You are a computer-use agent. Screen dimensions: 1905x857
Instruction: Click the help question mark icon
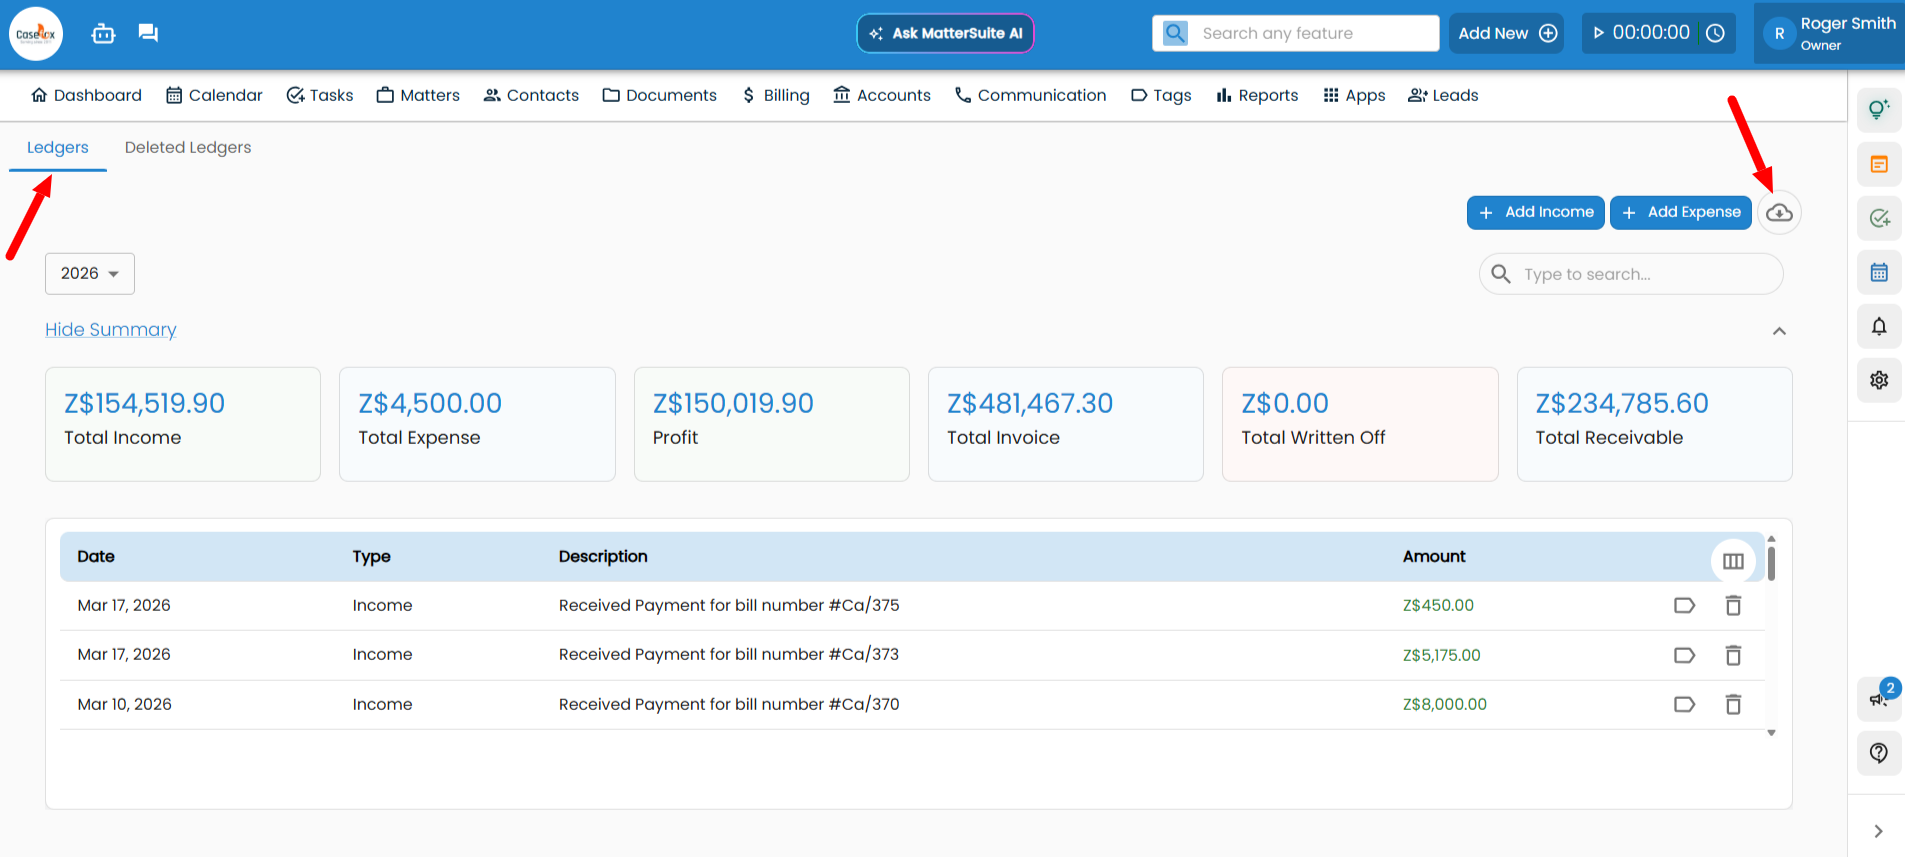[x=1879, y=753]
